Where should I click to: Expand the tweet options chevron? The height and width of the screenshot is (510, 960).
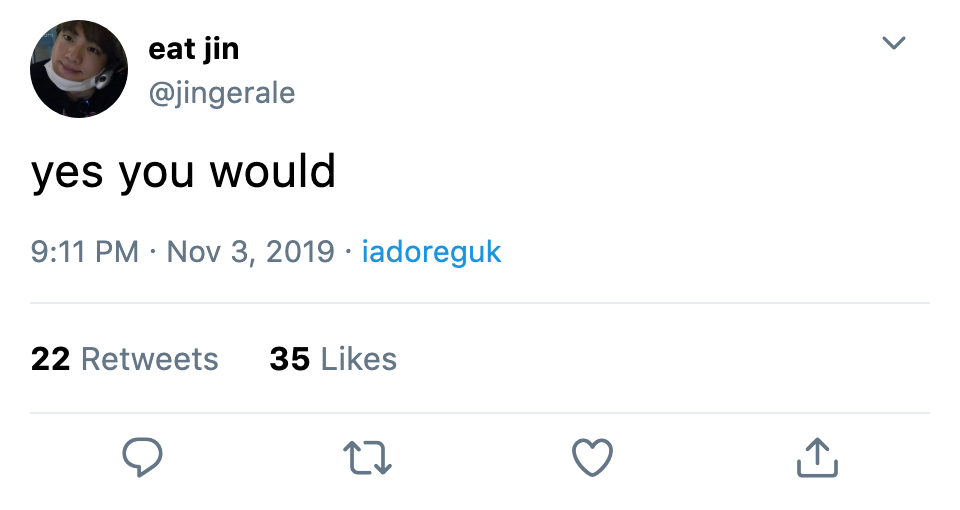(893, 43)
